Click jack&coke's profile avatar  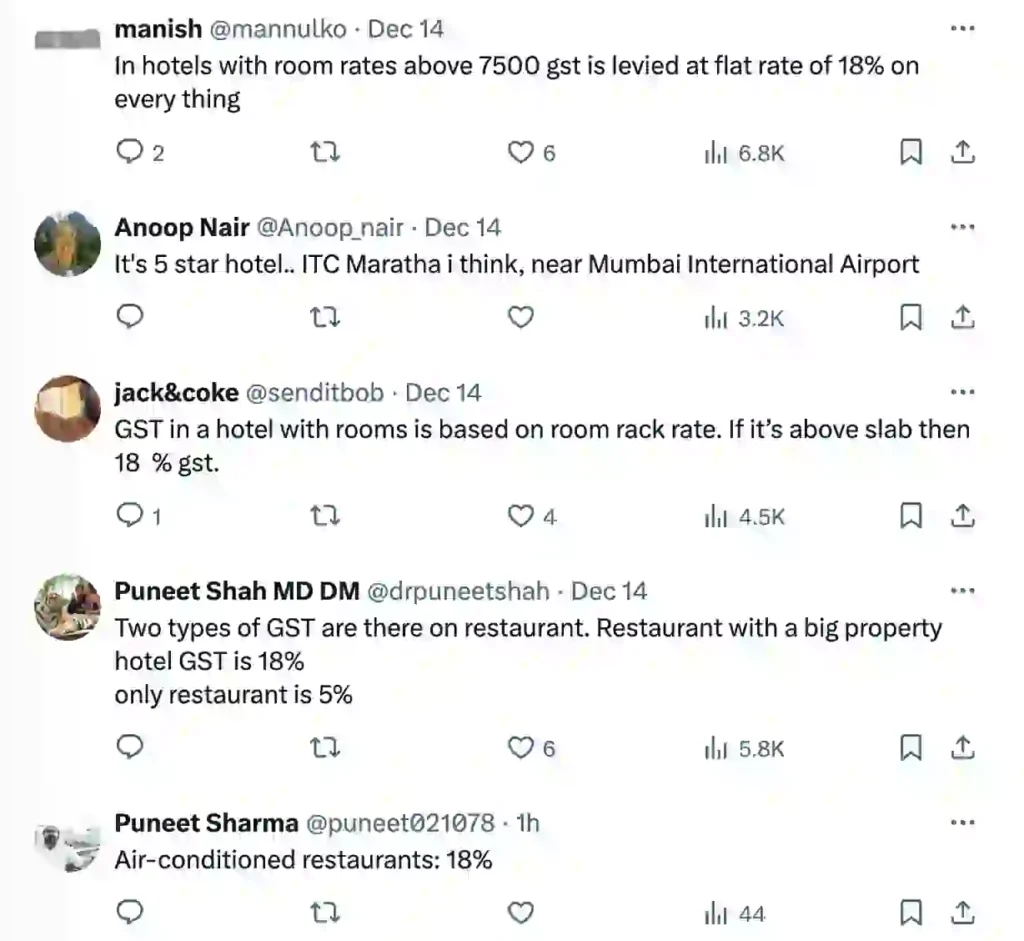[x=68, y=408]
